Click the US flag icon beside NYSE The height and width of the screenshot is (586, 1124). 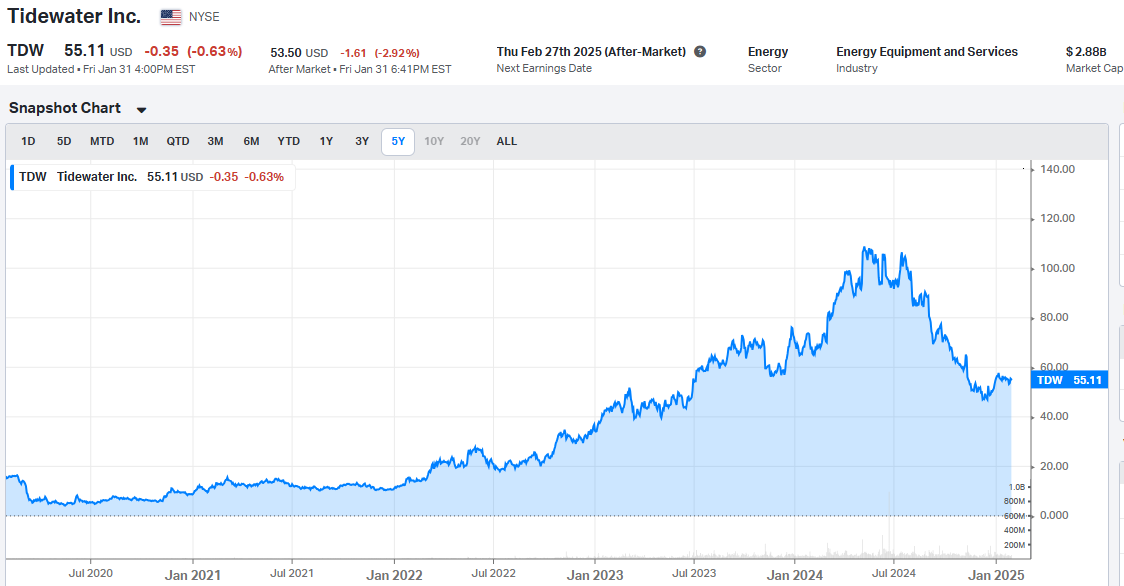(x=171, y=17)
